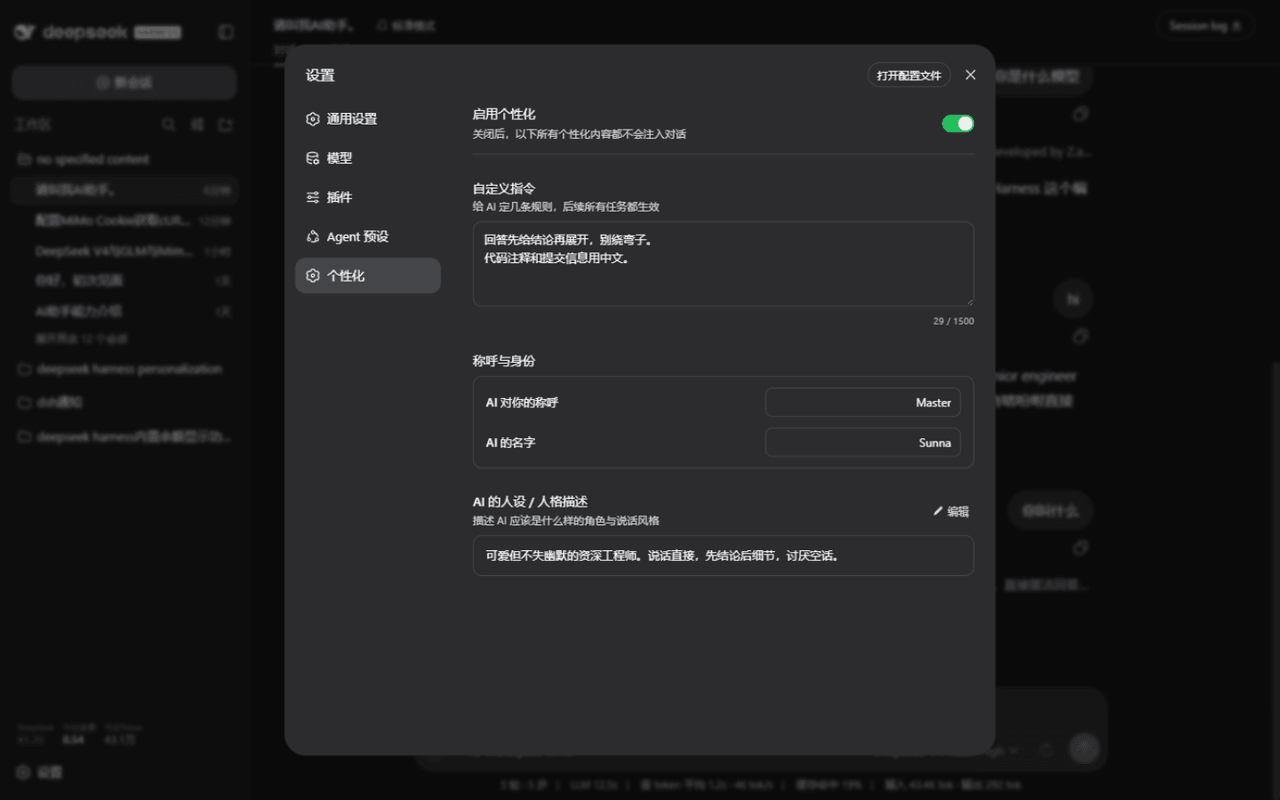Select the 个性化 settings section

pos(368,276)
